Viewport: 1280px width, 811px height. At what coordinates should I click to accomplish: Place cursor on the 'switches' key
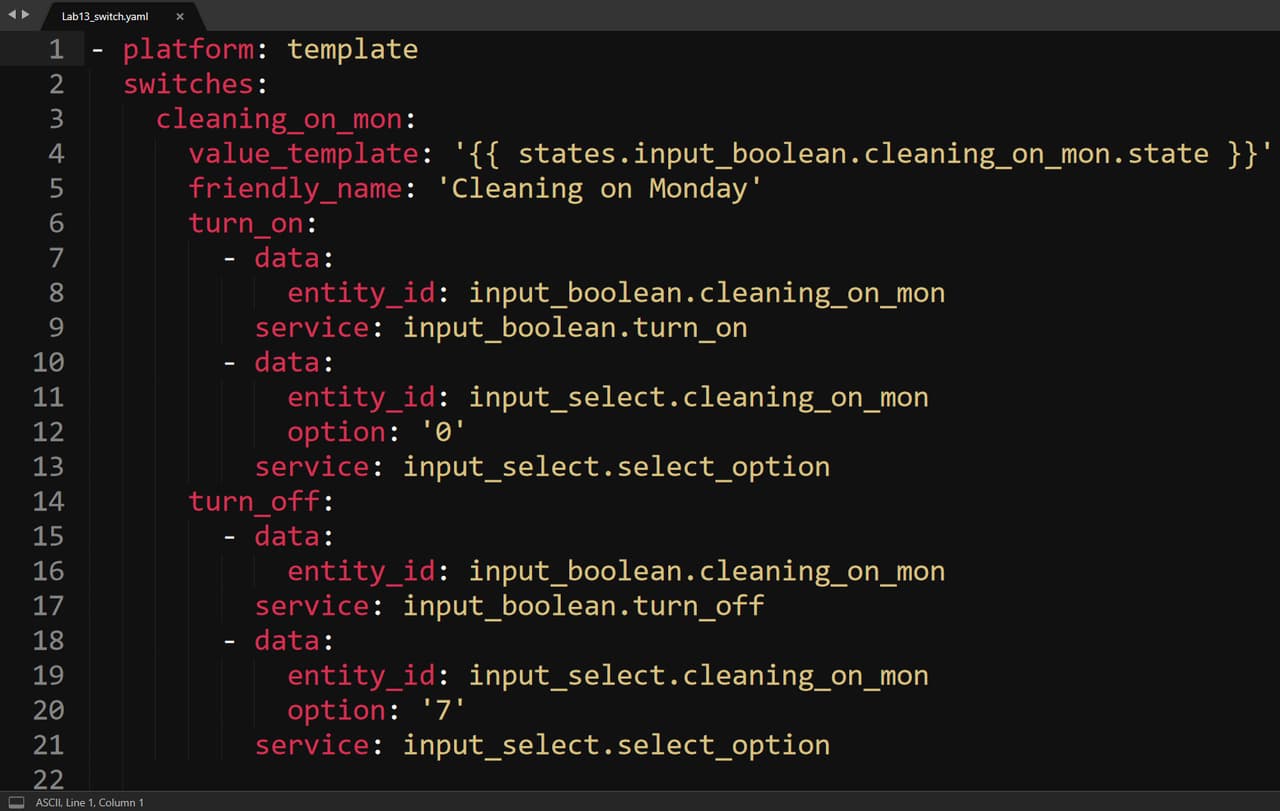click(x=187, y=84)
